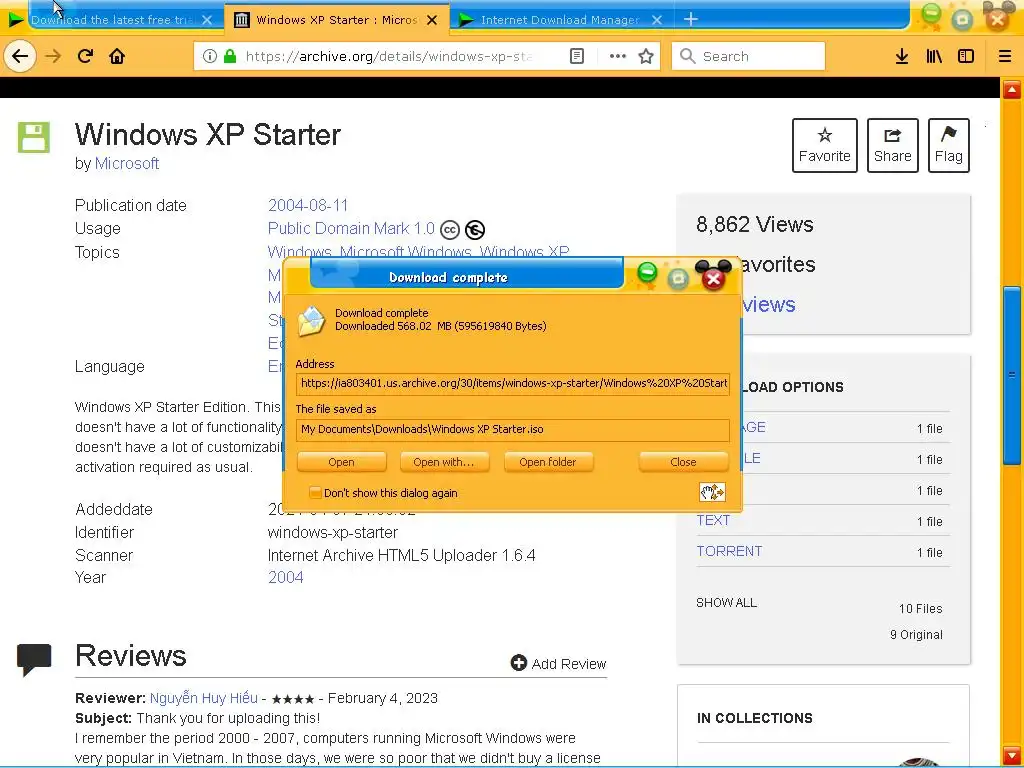Open the 2004 year link
Viewport: 1024px width, 768px height.
click(285, 577)
